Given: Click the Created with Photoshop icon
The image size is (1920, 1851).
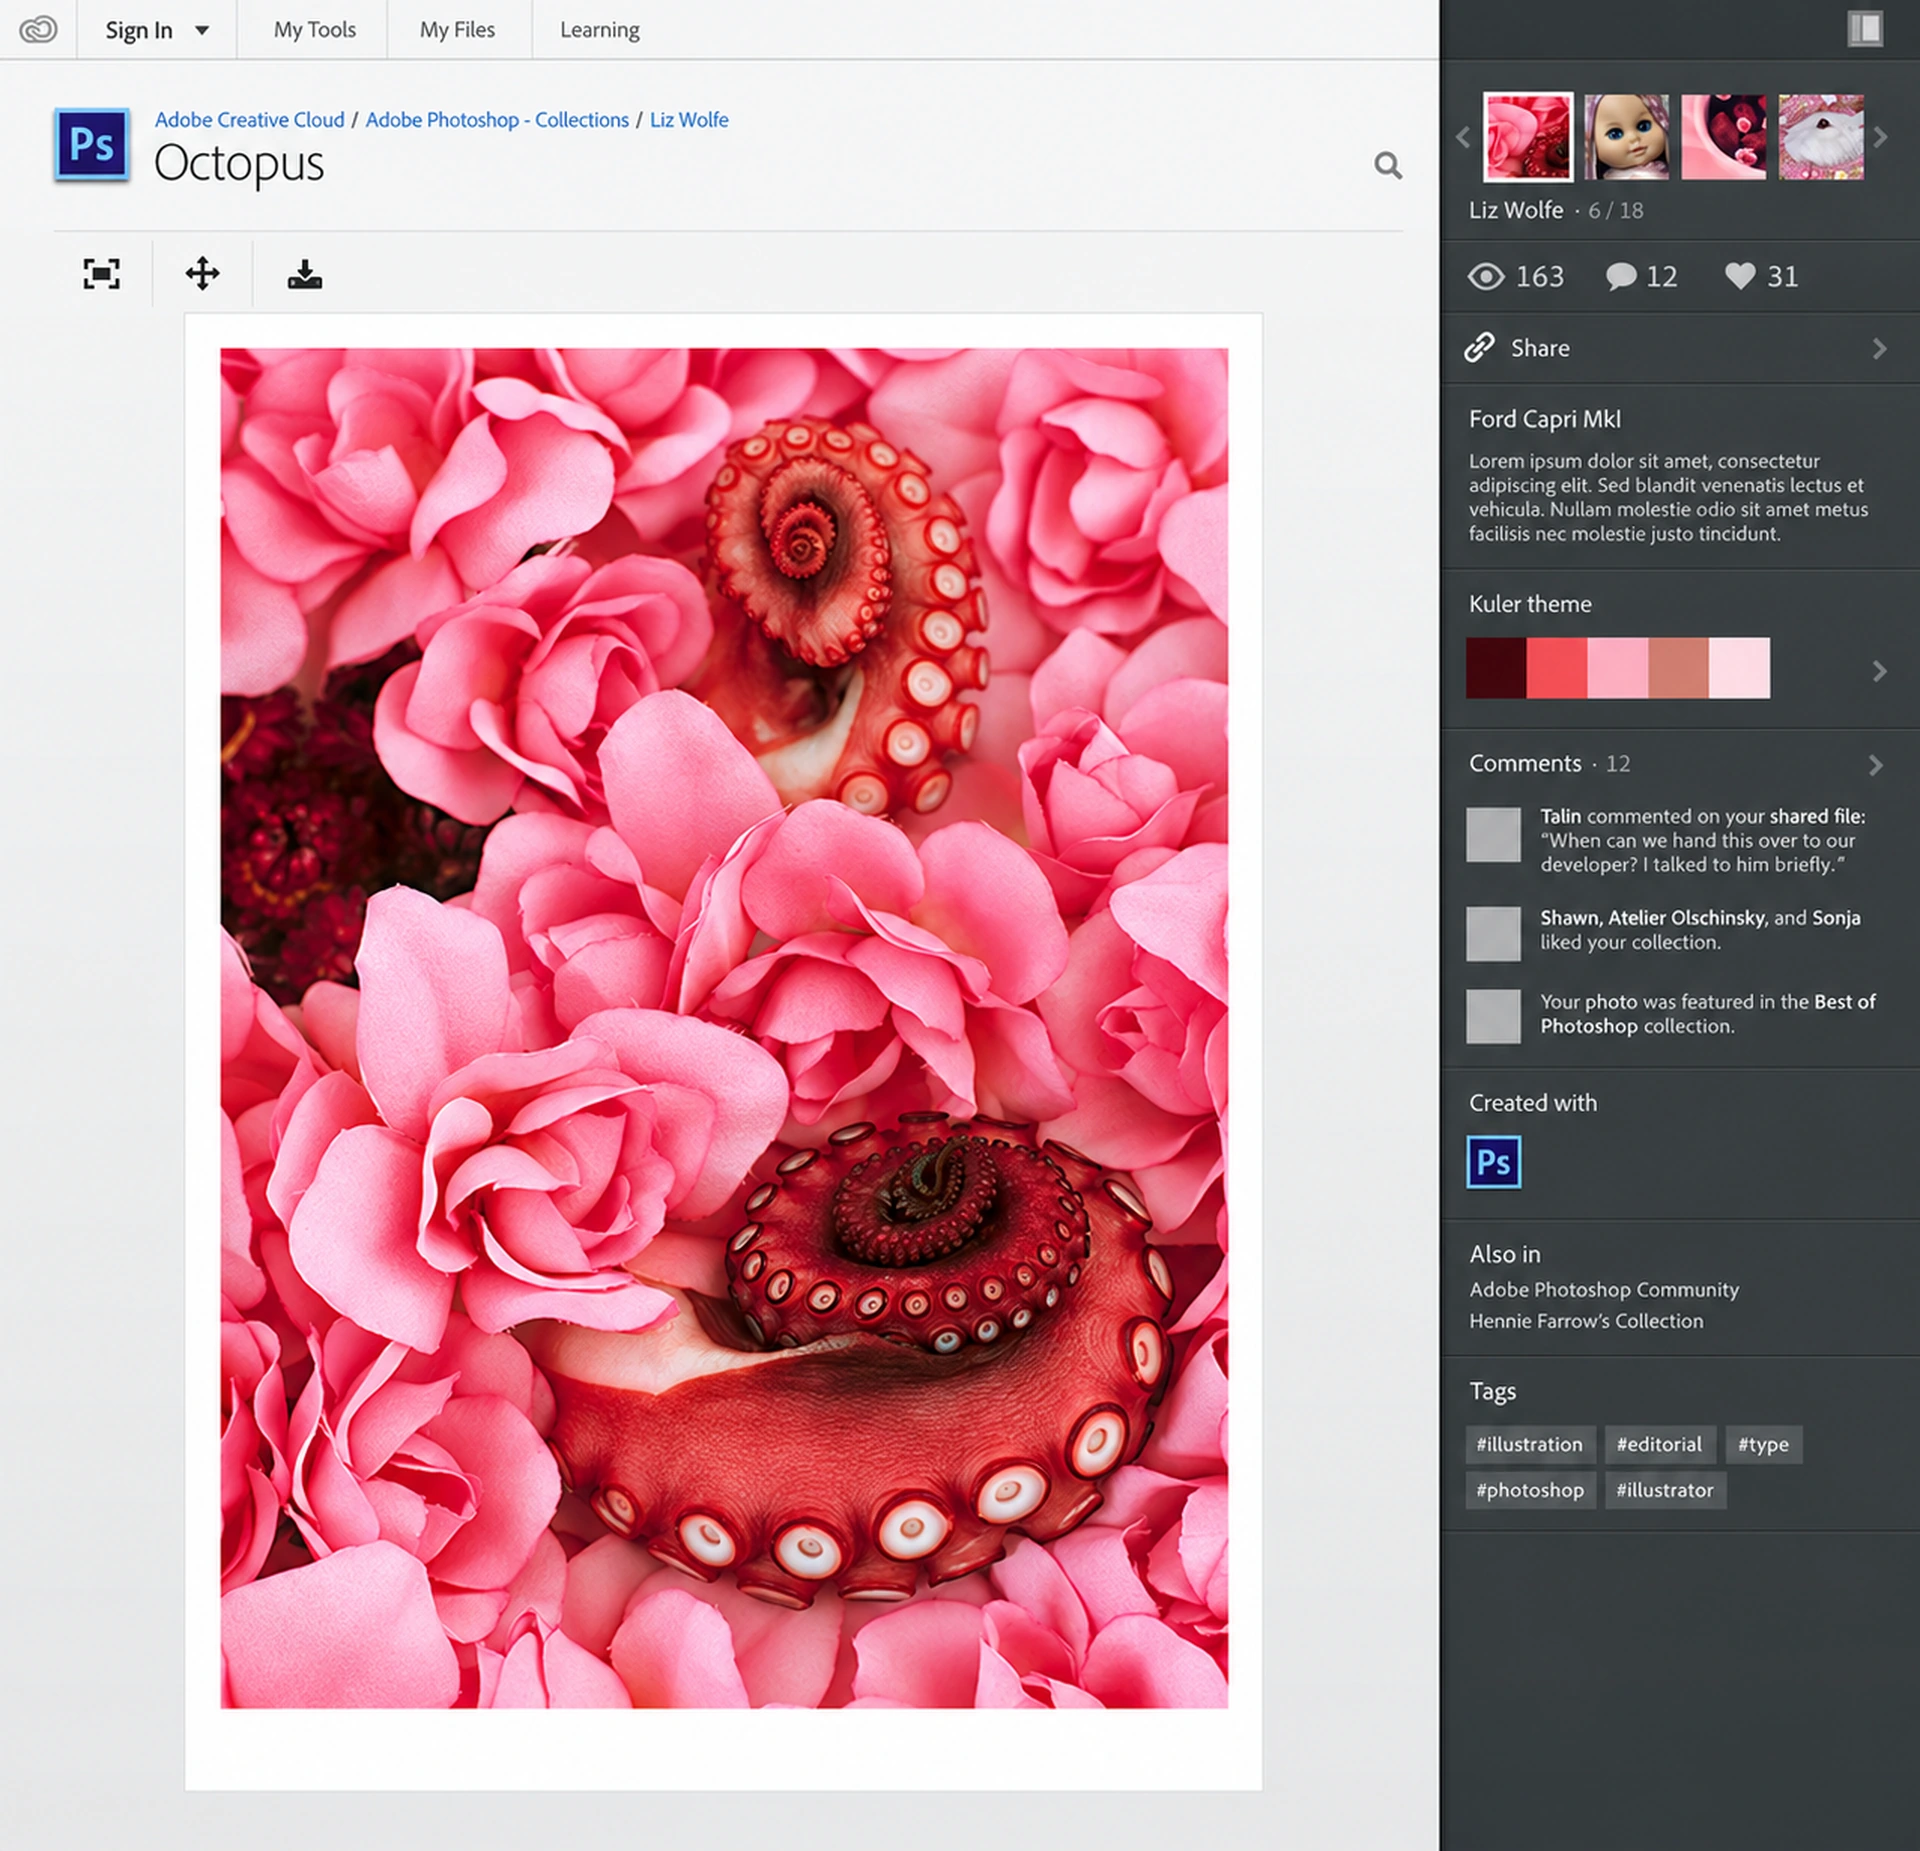Looking at the screenshot, I should click(x=1494, y=1162).
